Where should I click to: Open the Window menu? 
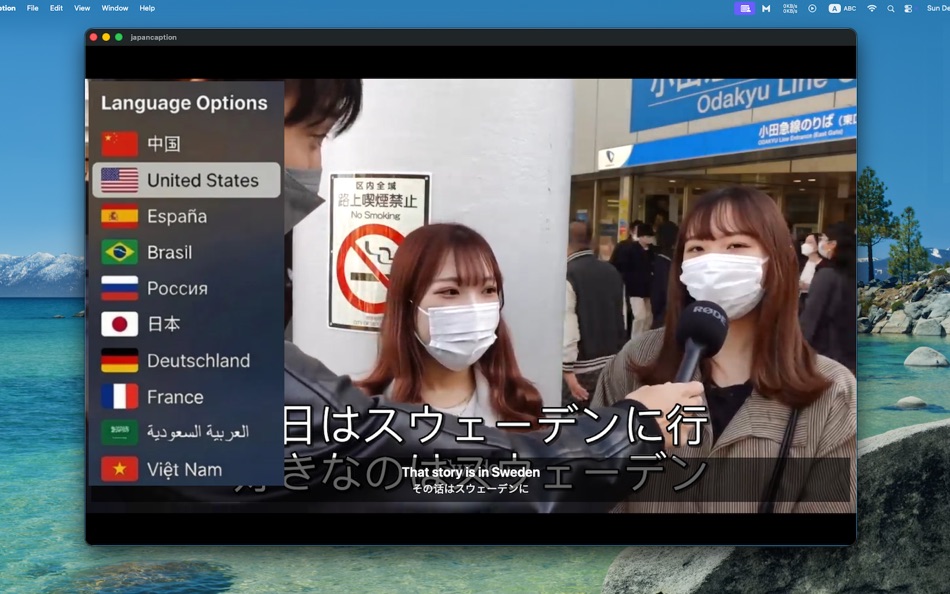(114, 8)
